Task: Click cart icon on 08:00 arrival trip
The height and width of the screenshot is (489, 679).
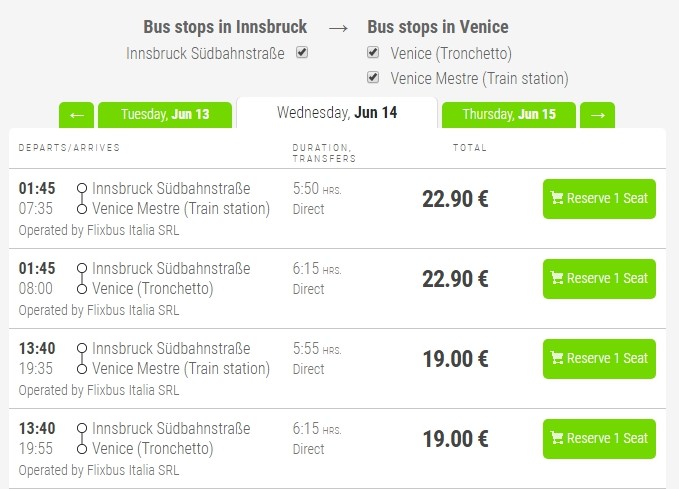Action: (x=558, y=278)
